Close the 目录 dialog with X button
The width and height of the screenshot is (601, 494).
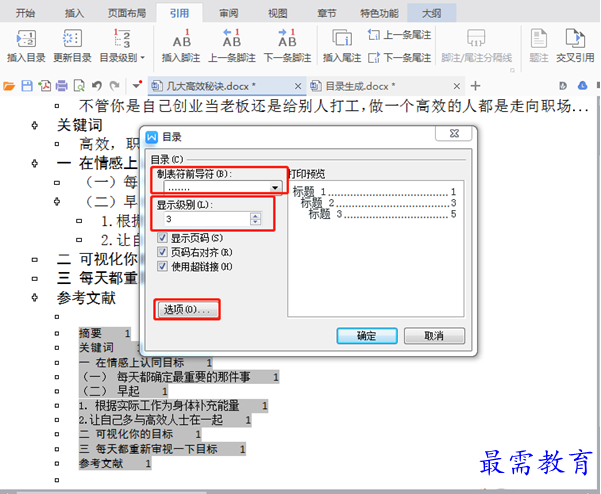pos(454,133)
